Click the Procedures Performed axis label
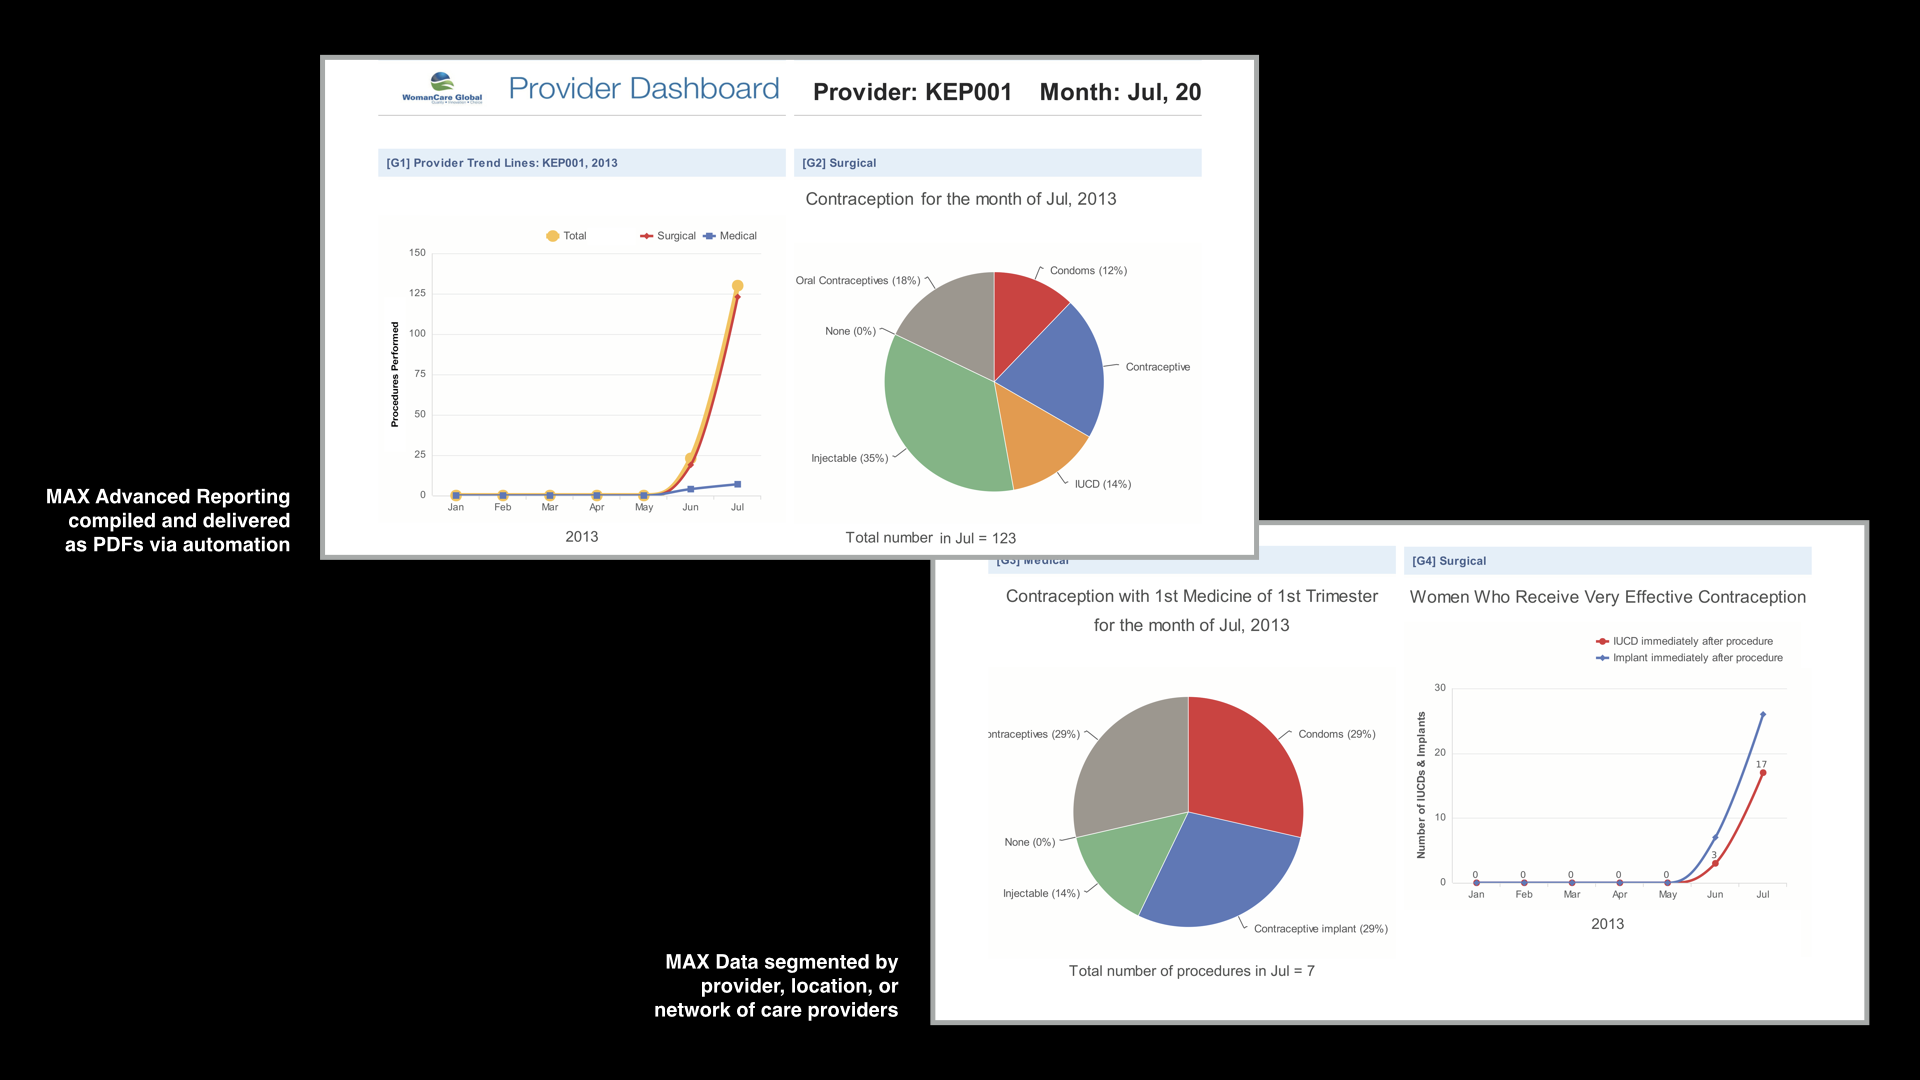The image size is (1920, 1080). 395,375
